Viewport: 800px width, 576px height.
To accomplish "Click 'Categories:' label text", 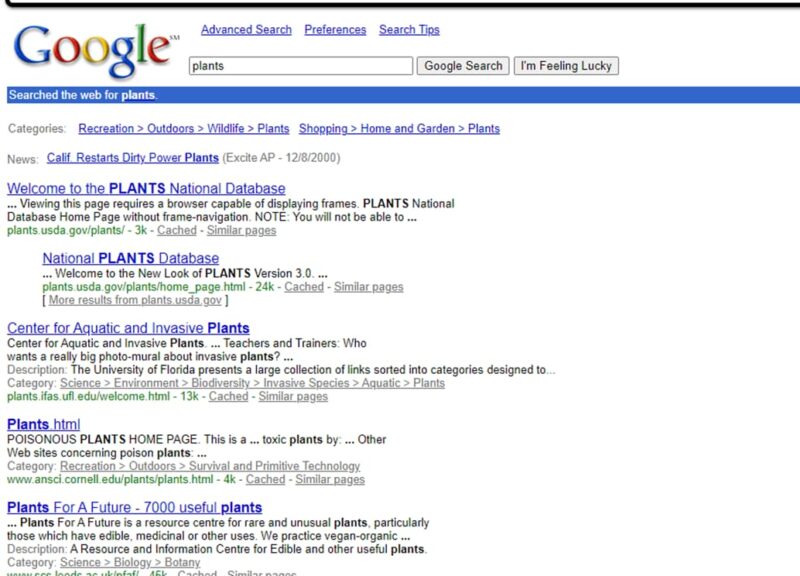I will 37,129.
